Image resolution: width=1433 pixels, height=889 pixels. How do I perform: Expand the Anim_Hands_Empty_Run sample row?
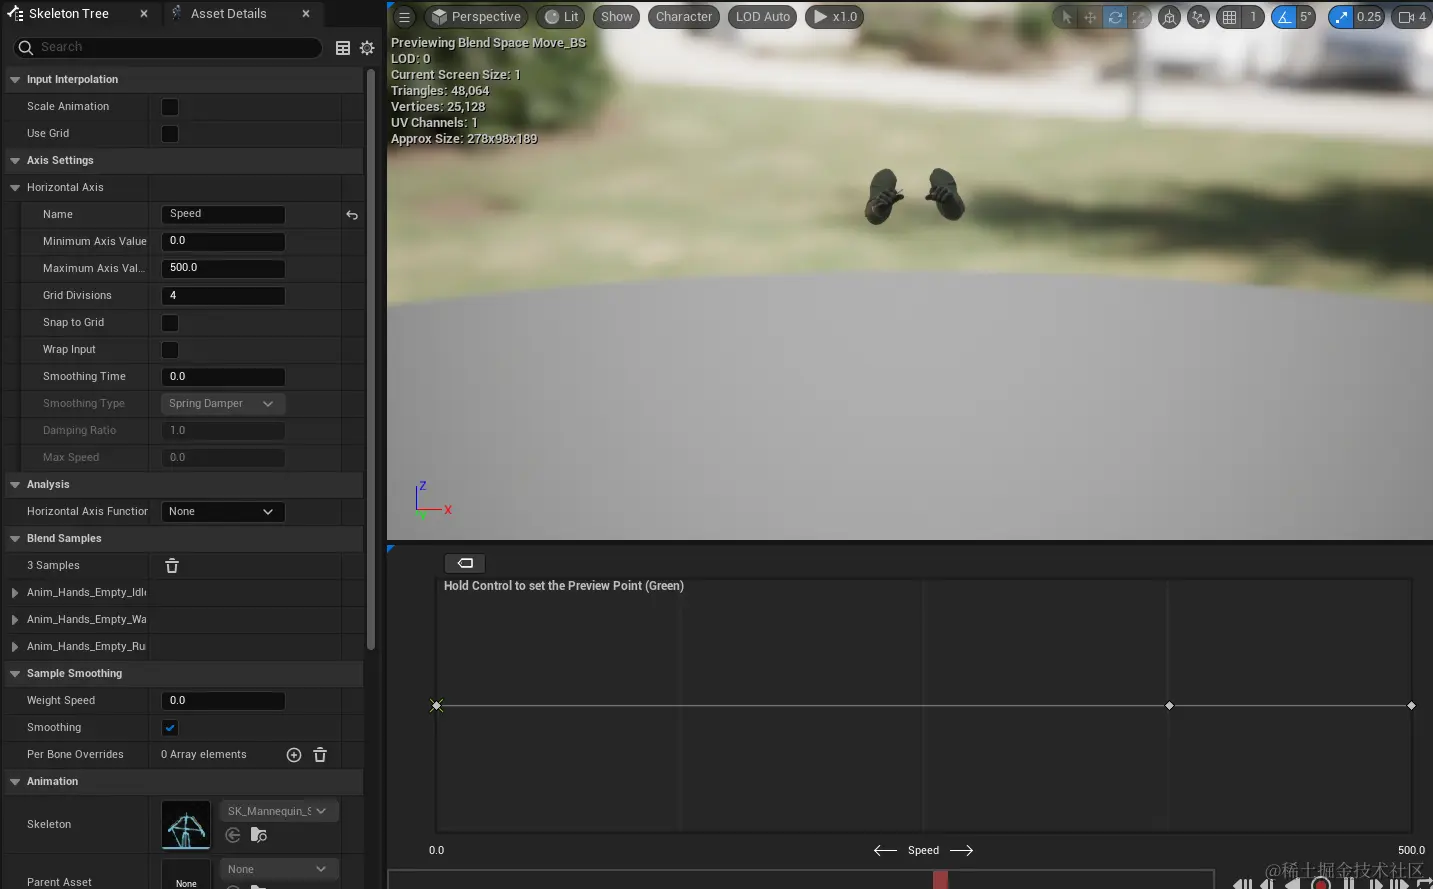[15, 647]
